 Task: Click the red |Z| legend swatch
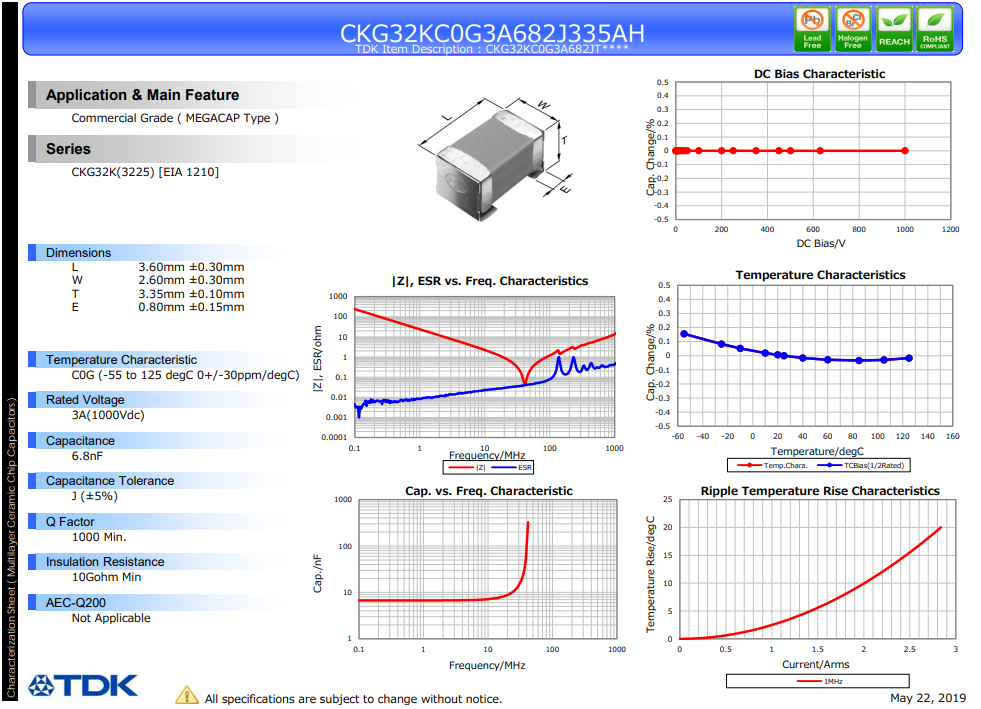[461, 467]
